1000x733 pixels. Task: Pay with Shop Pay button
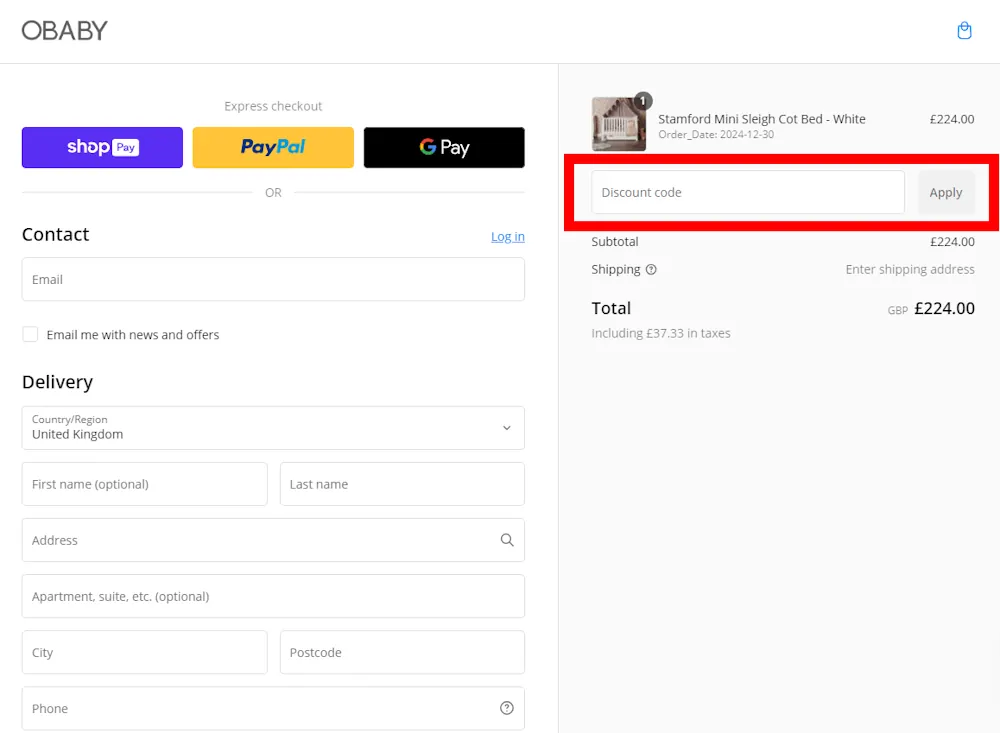102,147
